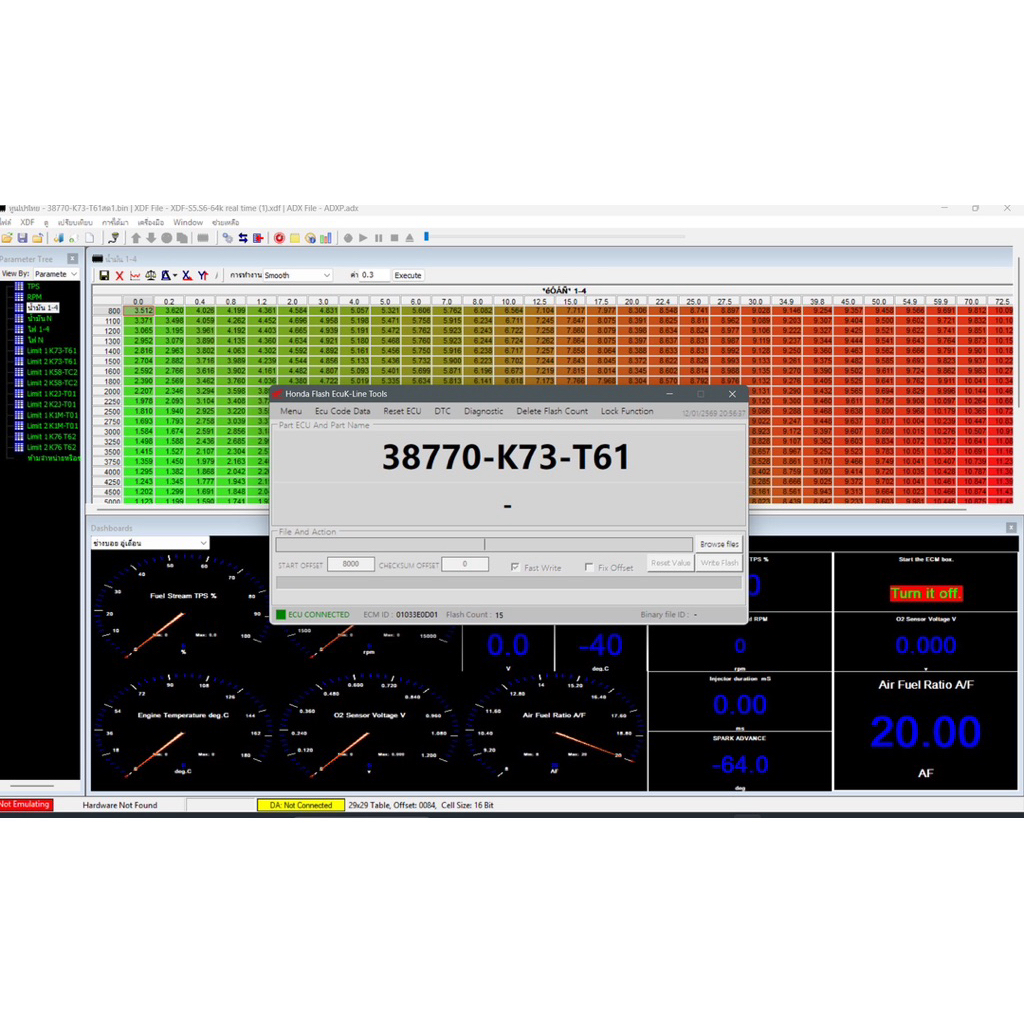The height and width of the screenshot is (1024, 1024).
Task: Click the open file folder icon in main toolbar
Action: coord(7,238)
